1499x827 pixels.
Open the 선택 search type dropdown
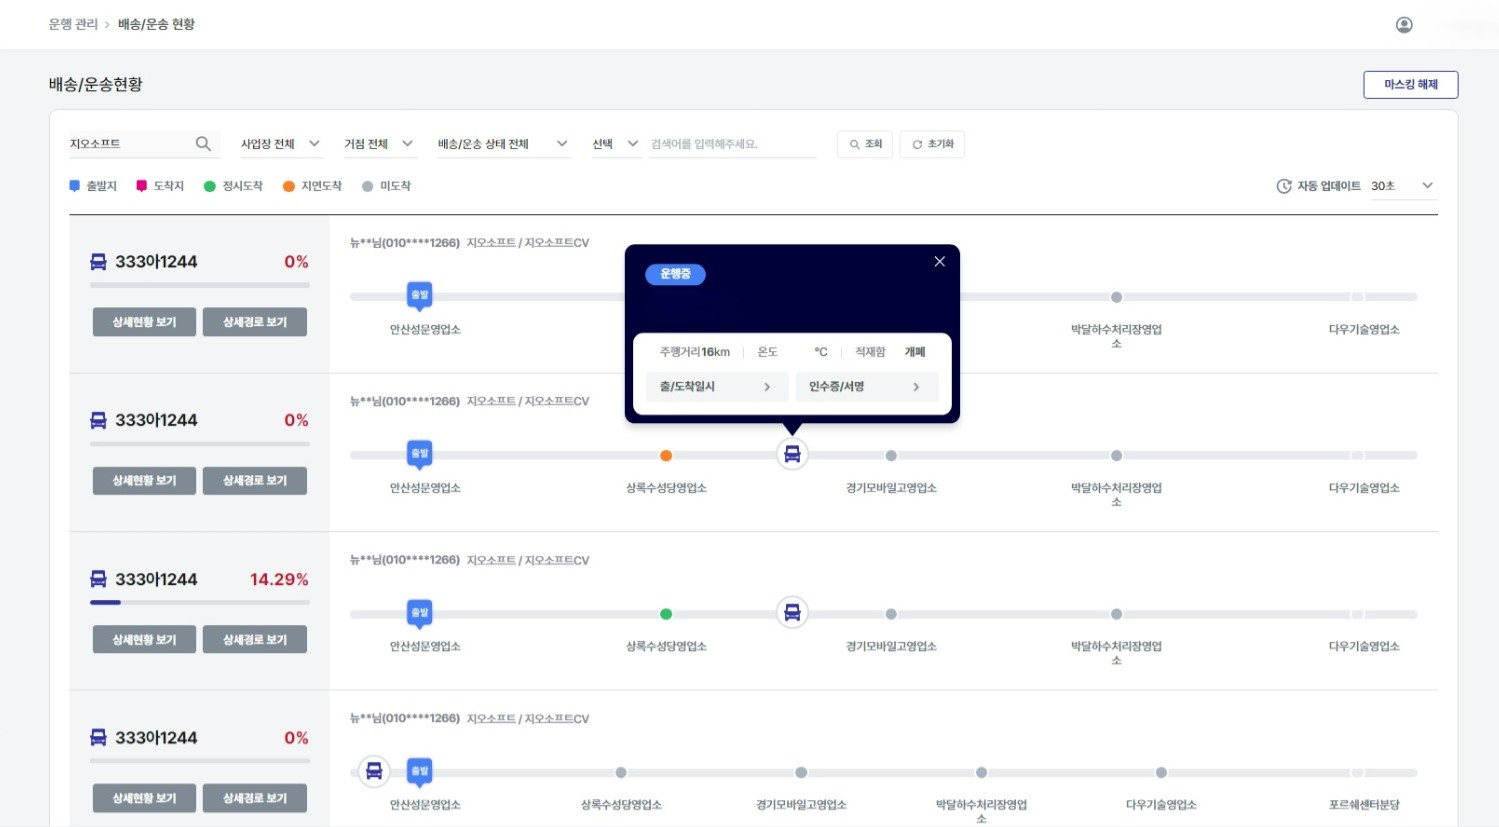[615, 144]
